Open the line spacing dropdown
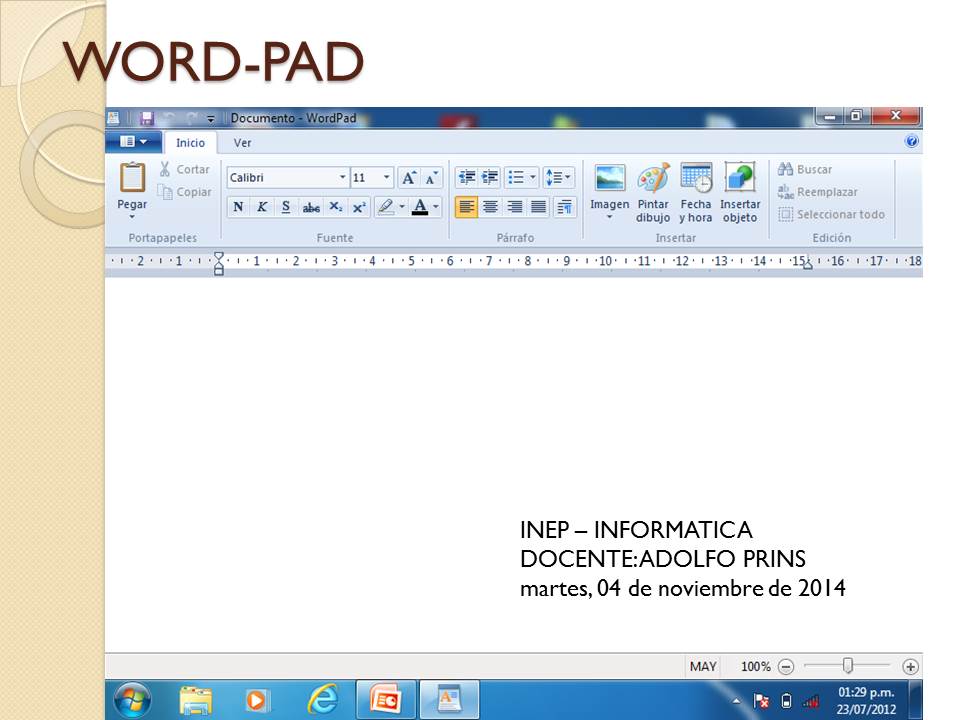This screenshot has width=960, height=720. click(x=558, y=178)
